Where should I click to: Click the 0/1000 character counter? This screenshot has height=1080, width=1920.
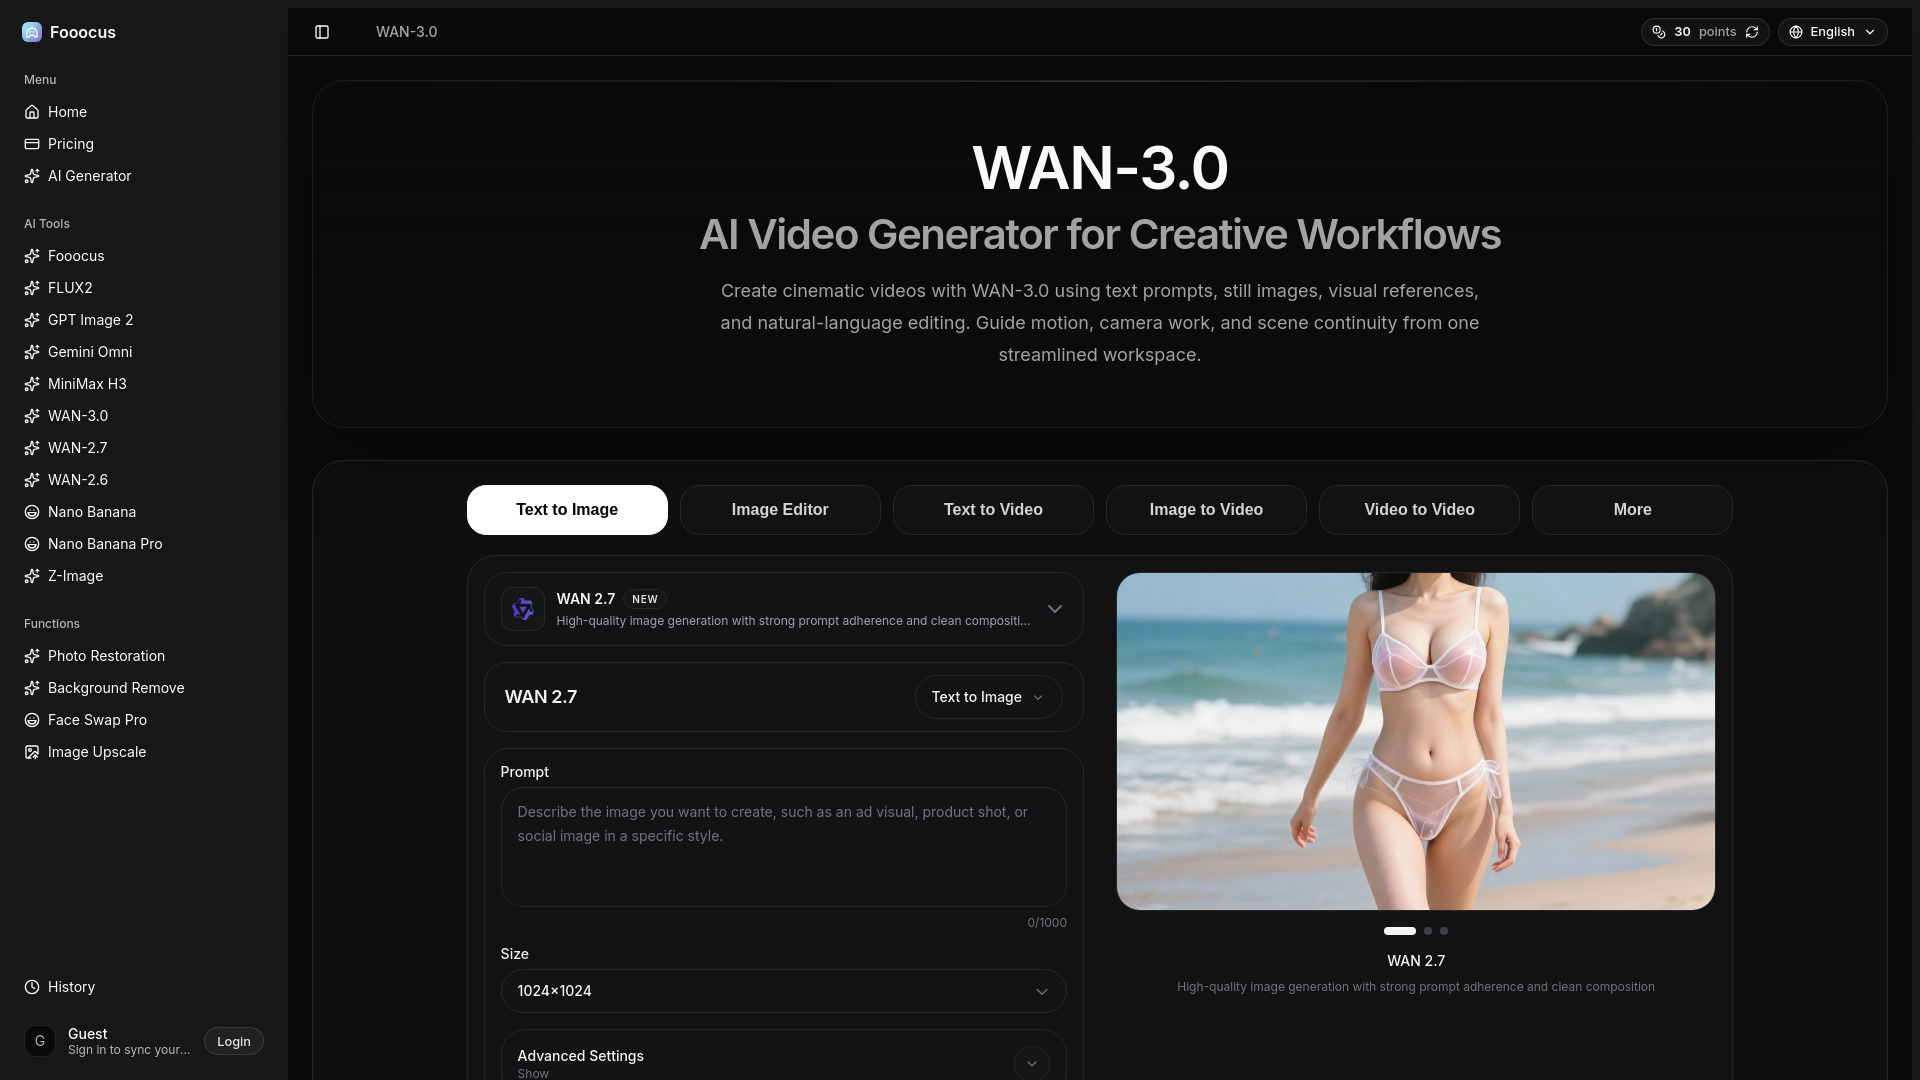pos(1047,923)
